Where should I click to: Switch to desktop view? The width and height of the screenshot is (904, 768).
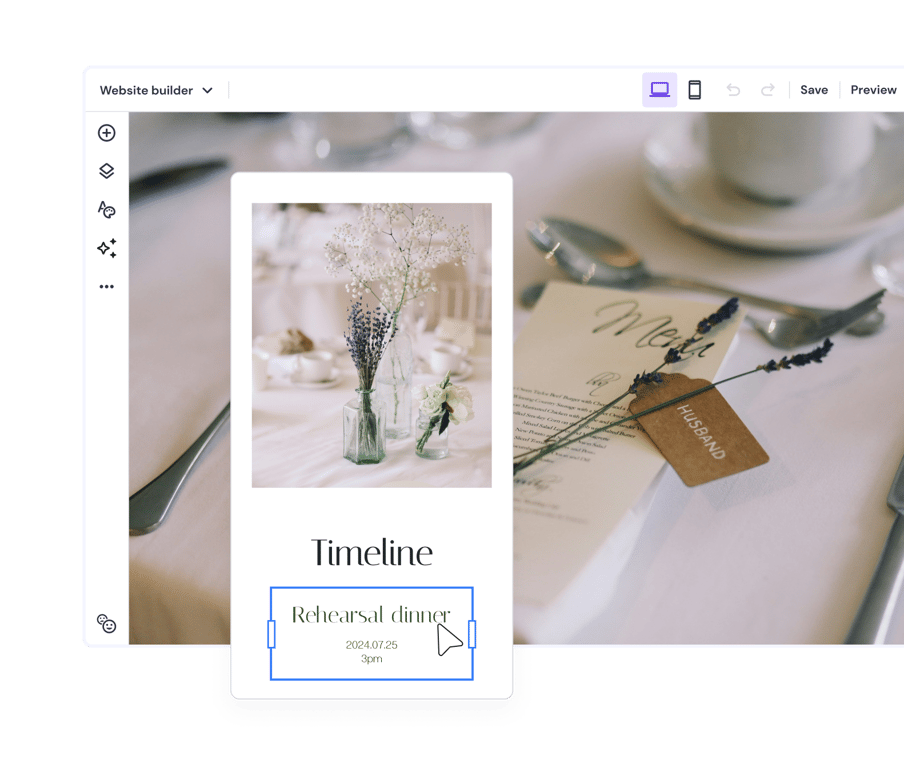pos(659,90)
